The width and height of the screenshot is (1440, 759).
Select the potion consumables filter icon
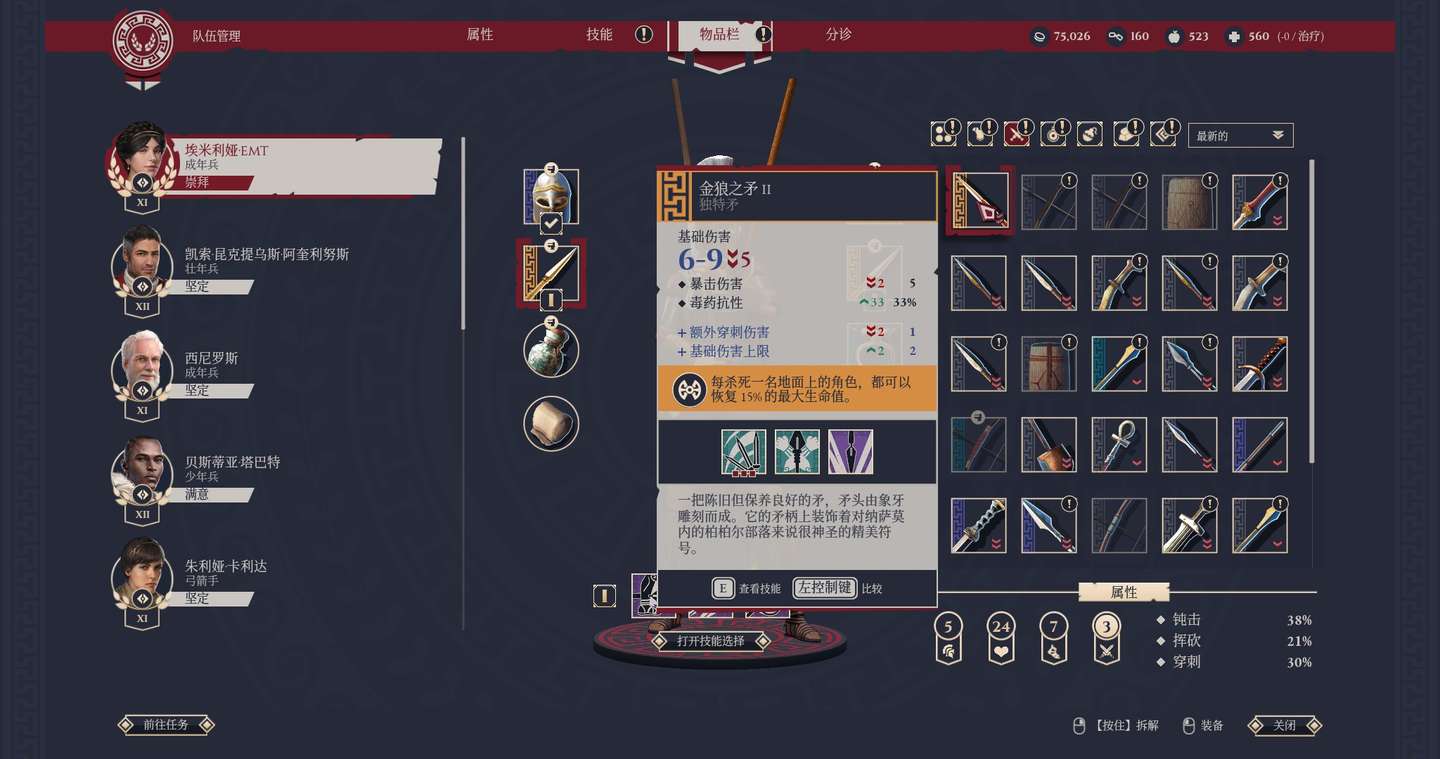pos(1089,134)
